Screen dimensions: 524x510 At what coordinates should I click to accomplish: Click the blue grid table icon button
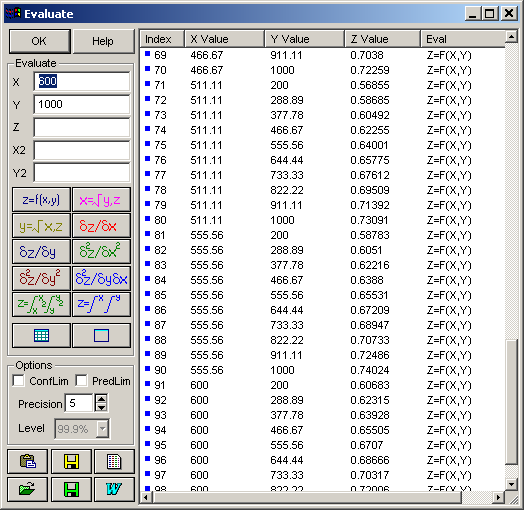click(41, 335)
